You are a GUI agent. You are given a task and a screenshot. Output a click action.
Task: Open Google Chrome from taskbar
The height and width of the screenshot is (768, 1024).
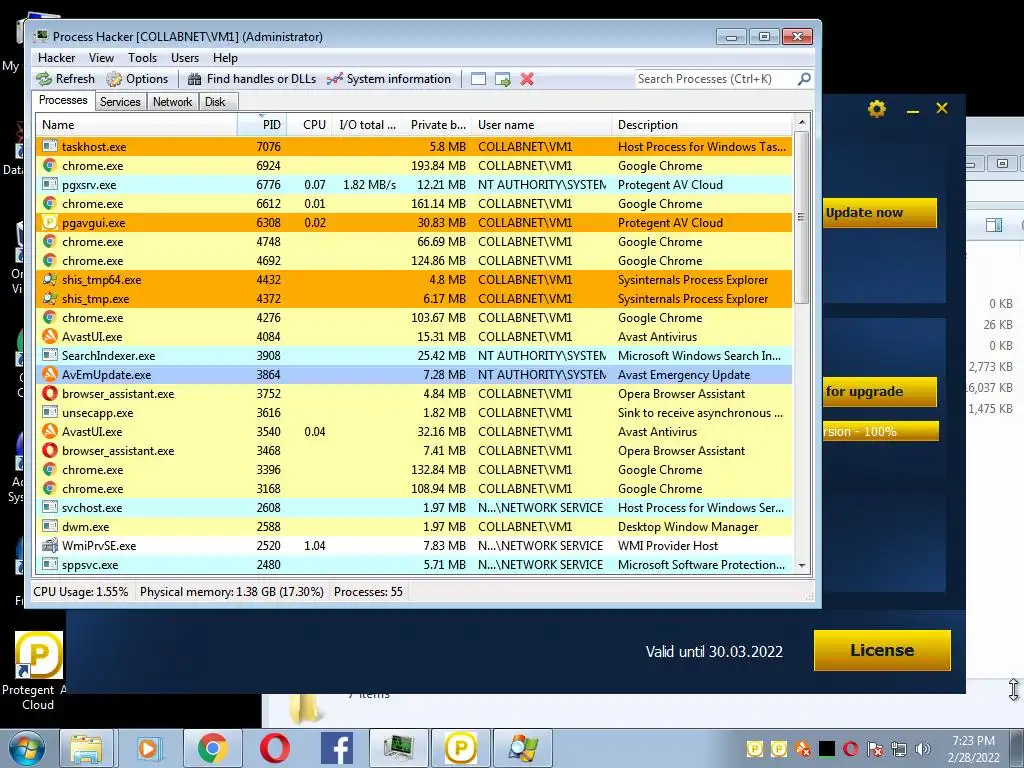pyautogui.click(x=212, y=749)
